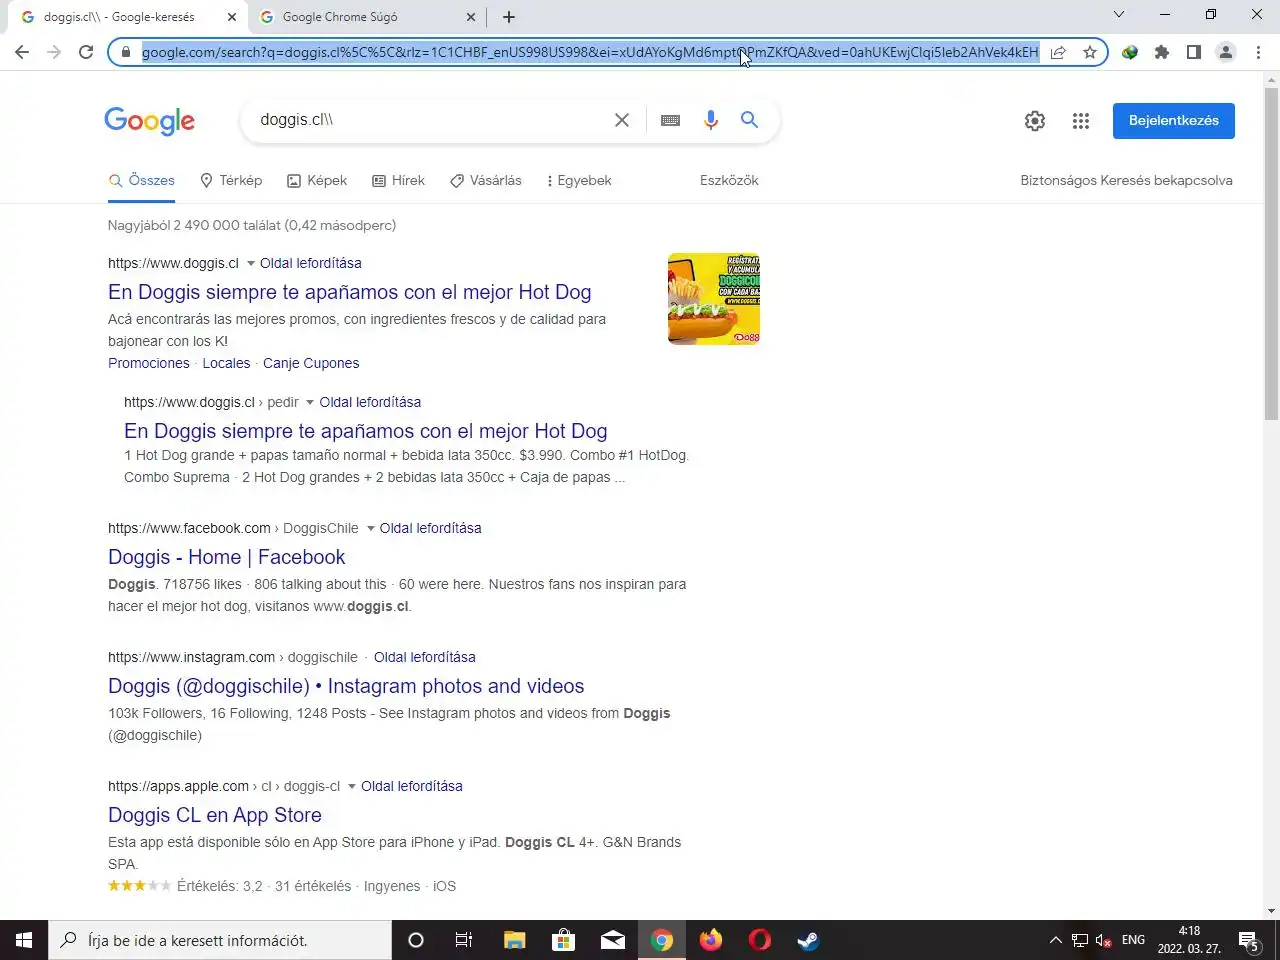Click the Doggis hot dog thumbnail image
Screen dimensions: 1280x960
point(714,299)
